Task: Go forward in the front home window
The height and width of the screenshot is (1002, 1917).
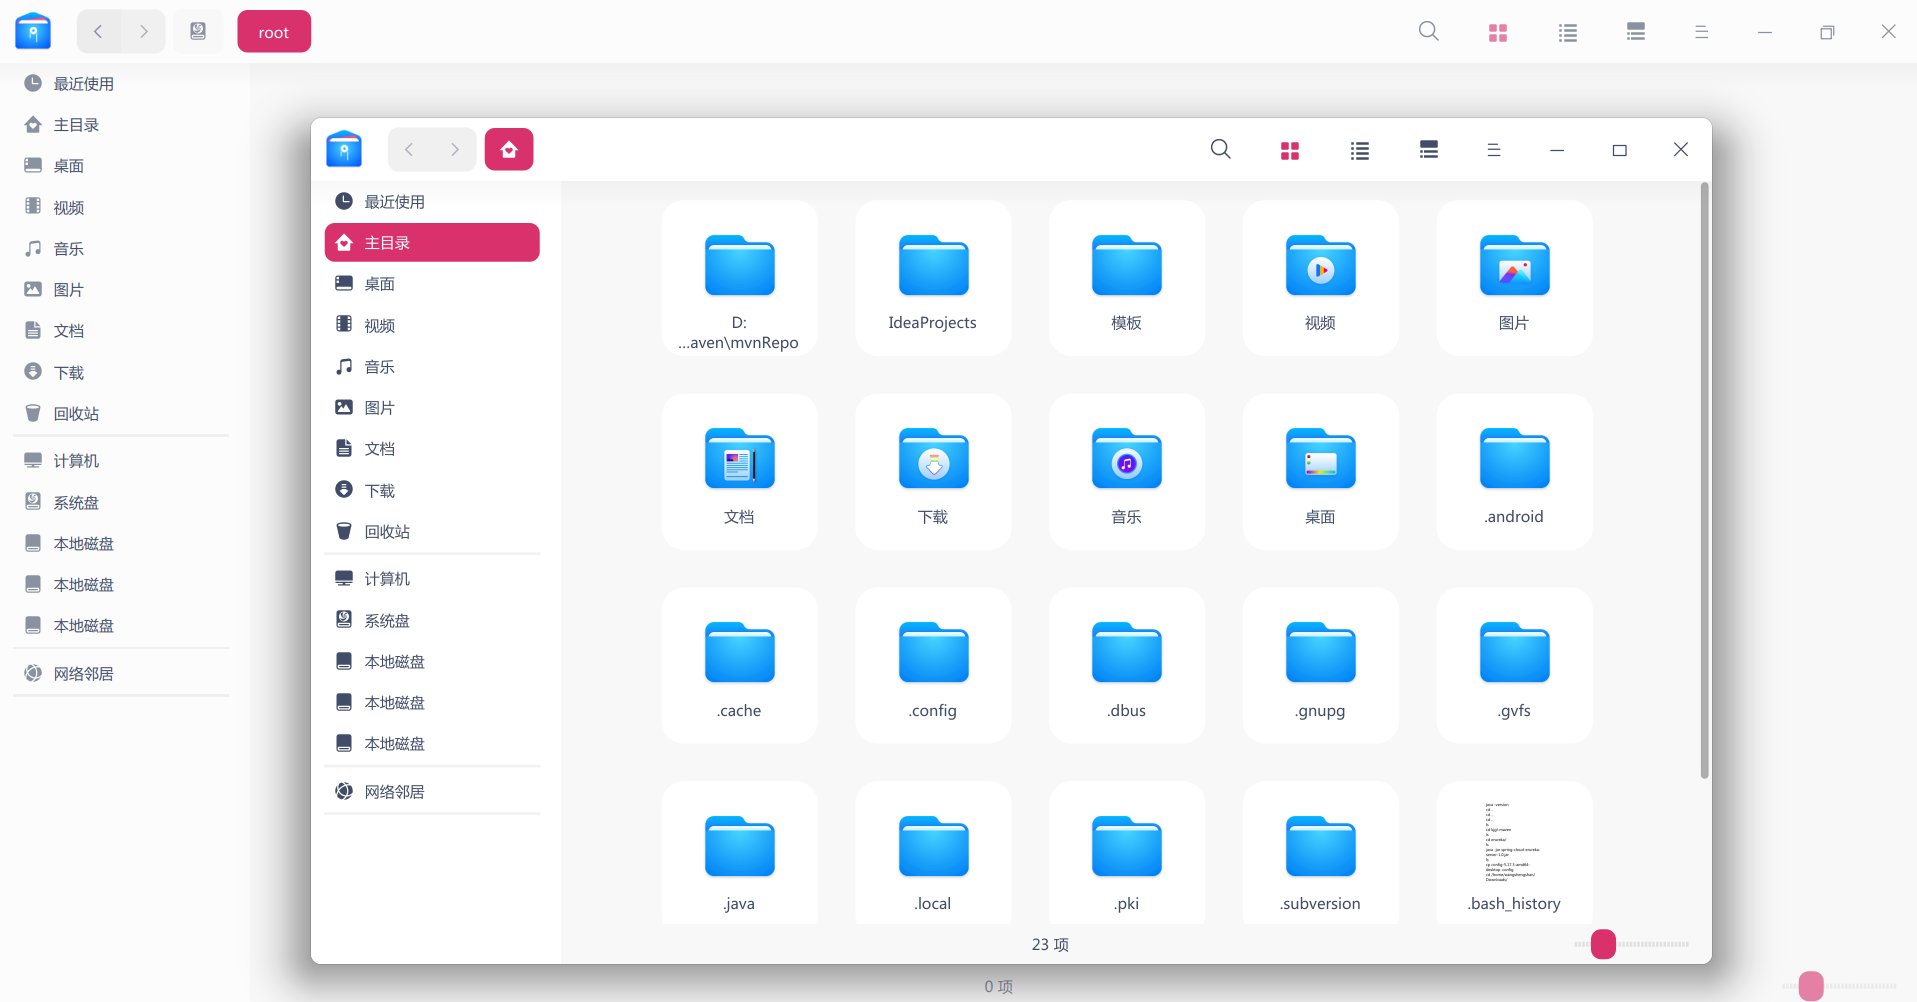Action: pyautogui.click(x=454, y=150)
